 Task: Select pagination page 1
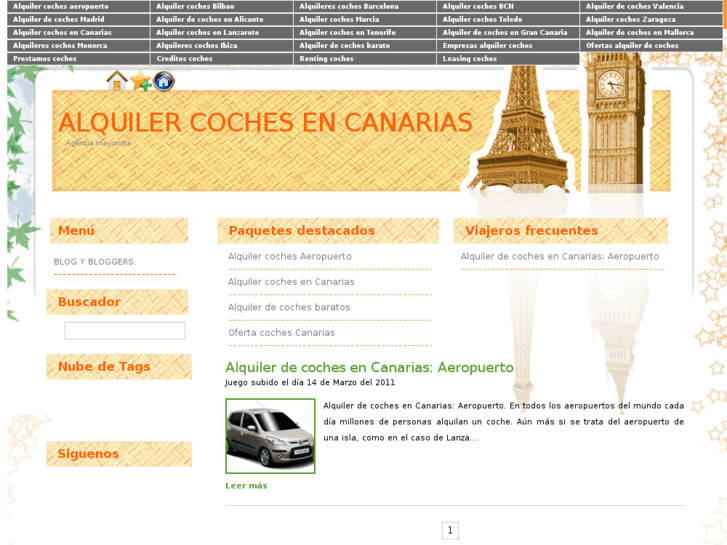click(x=450, y=530)
